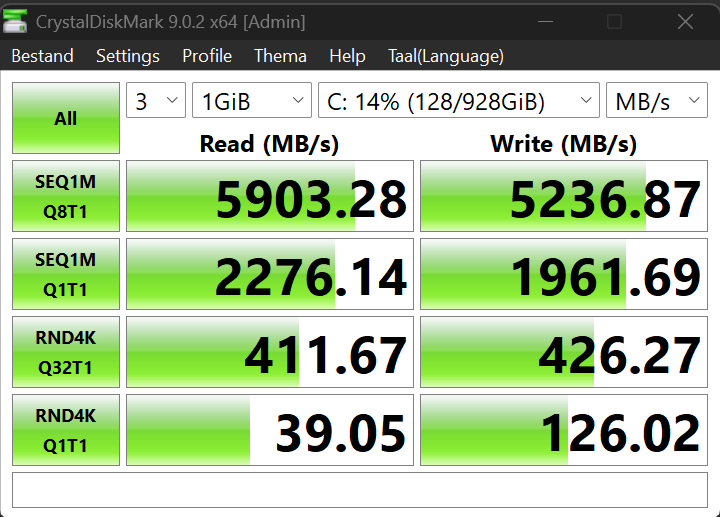Run the SEQ1M Q1T1 test
The width and height of the screenshot is (720, 517).
[66, 274]
